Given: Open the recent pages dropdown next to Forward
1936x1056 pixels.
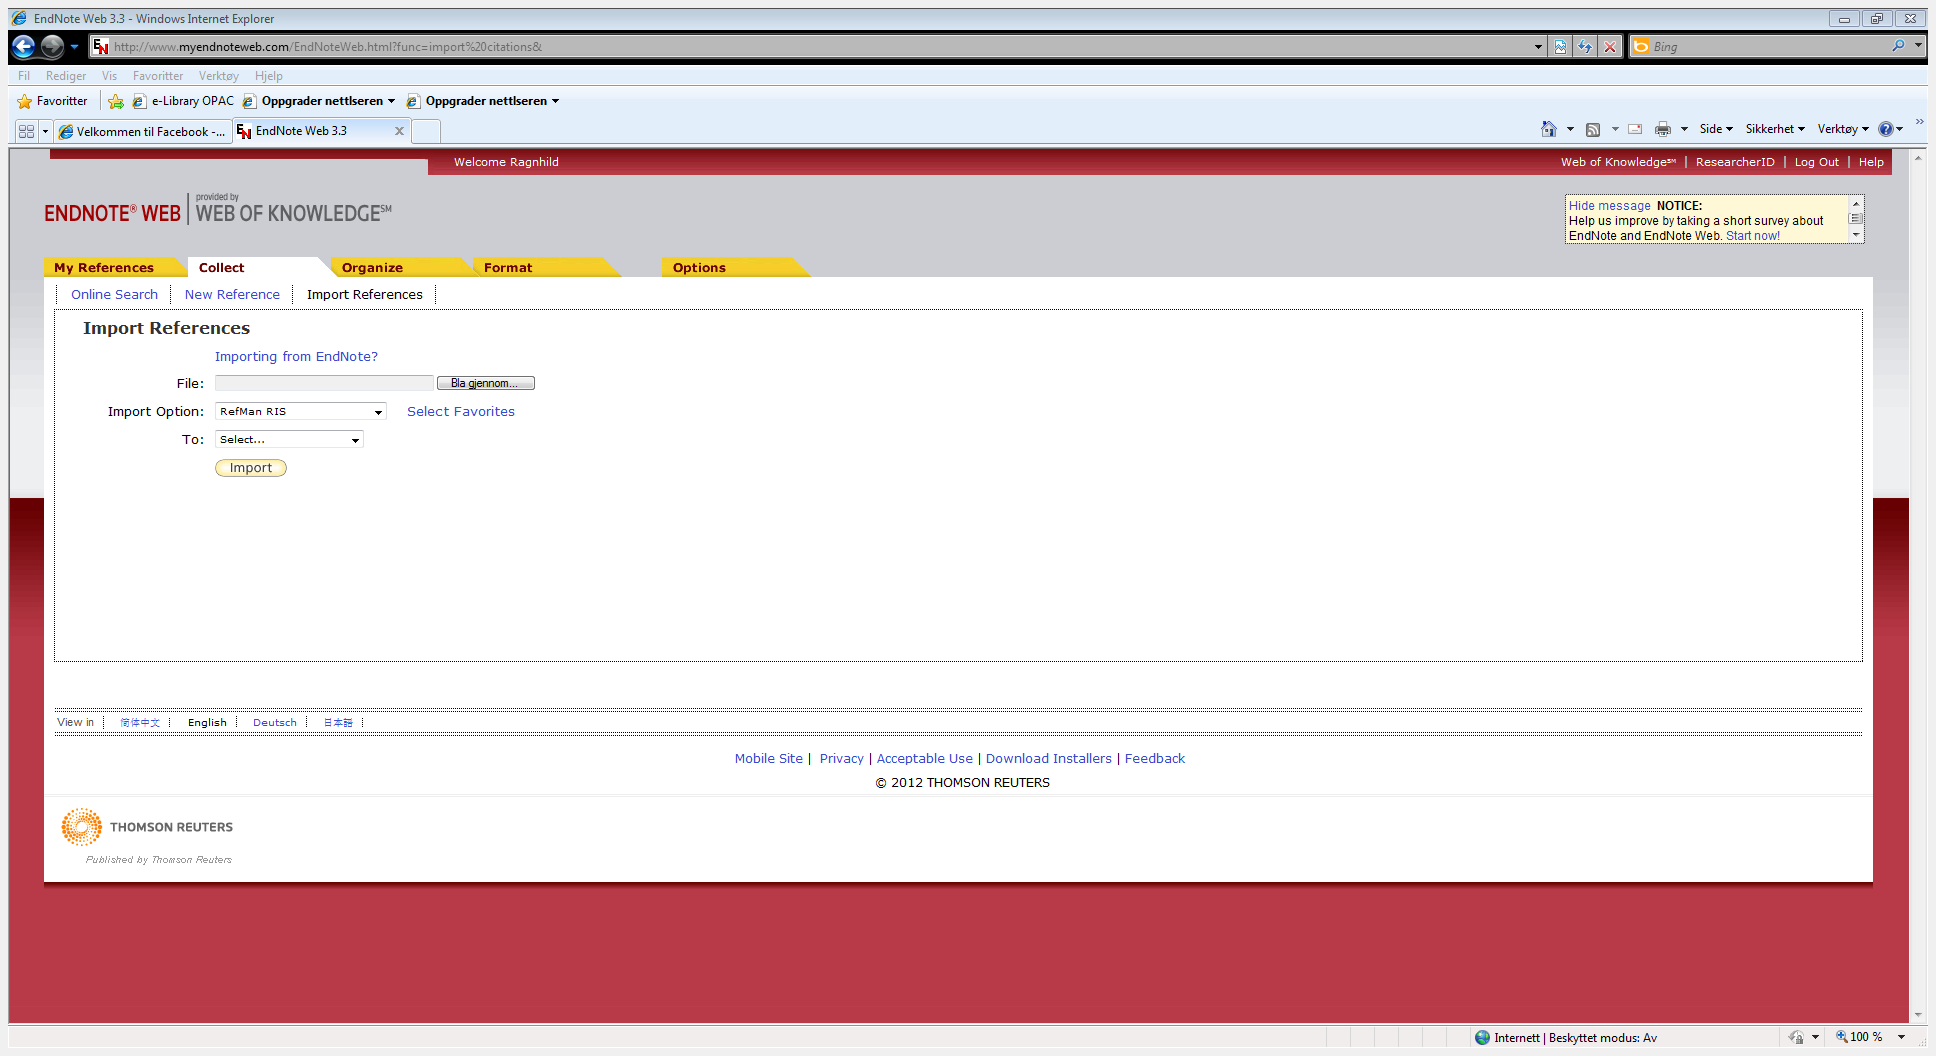Looking at the screenshot, I should [x=74, y=47].
